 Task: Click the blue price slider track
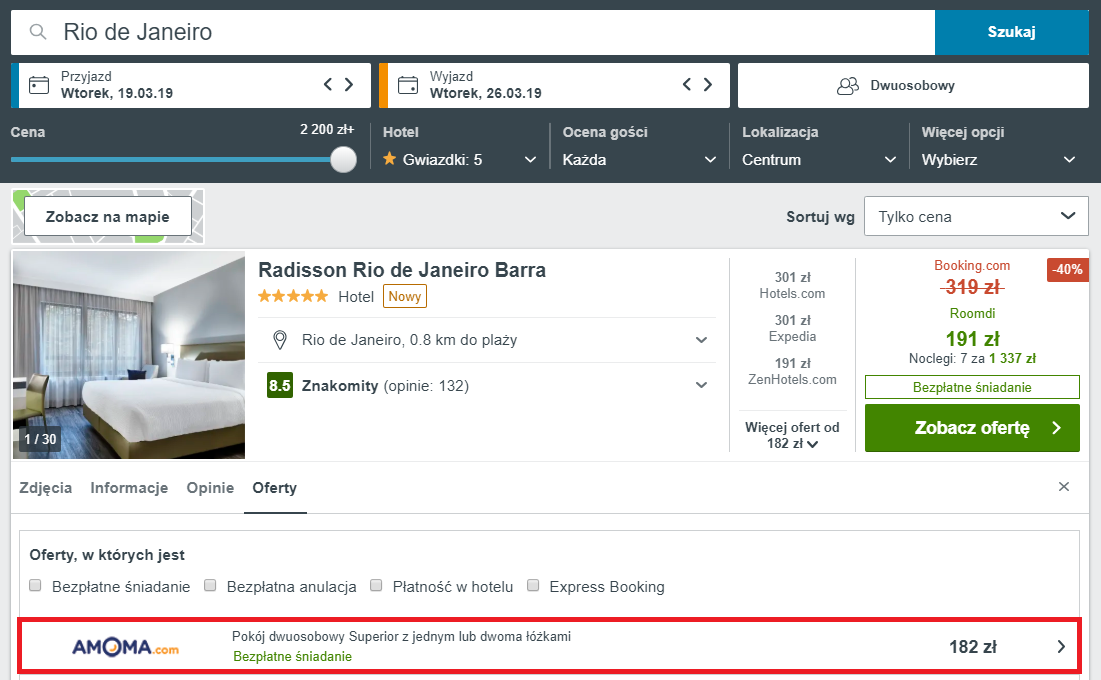(171, 159)
